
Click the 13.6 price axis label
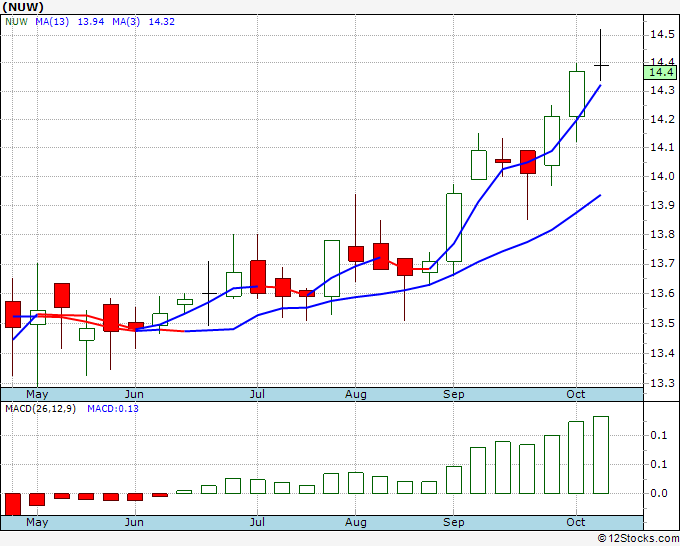662,294
